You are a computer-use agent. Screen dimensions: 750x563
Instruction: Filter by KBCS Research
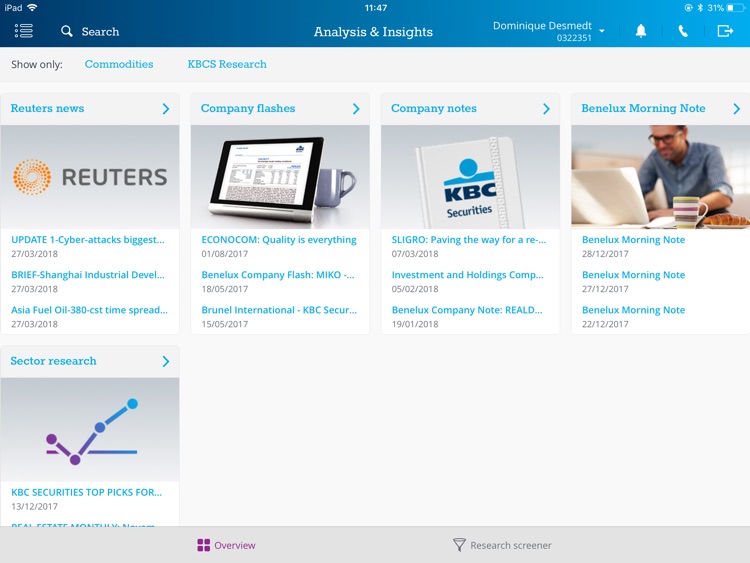click(227, 64)
